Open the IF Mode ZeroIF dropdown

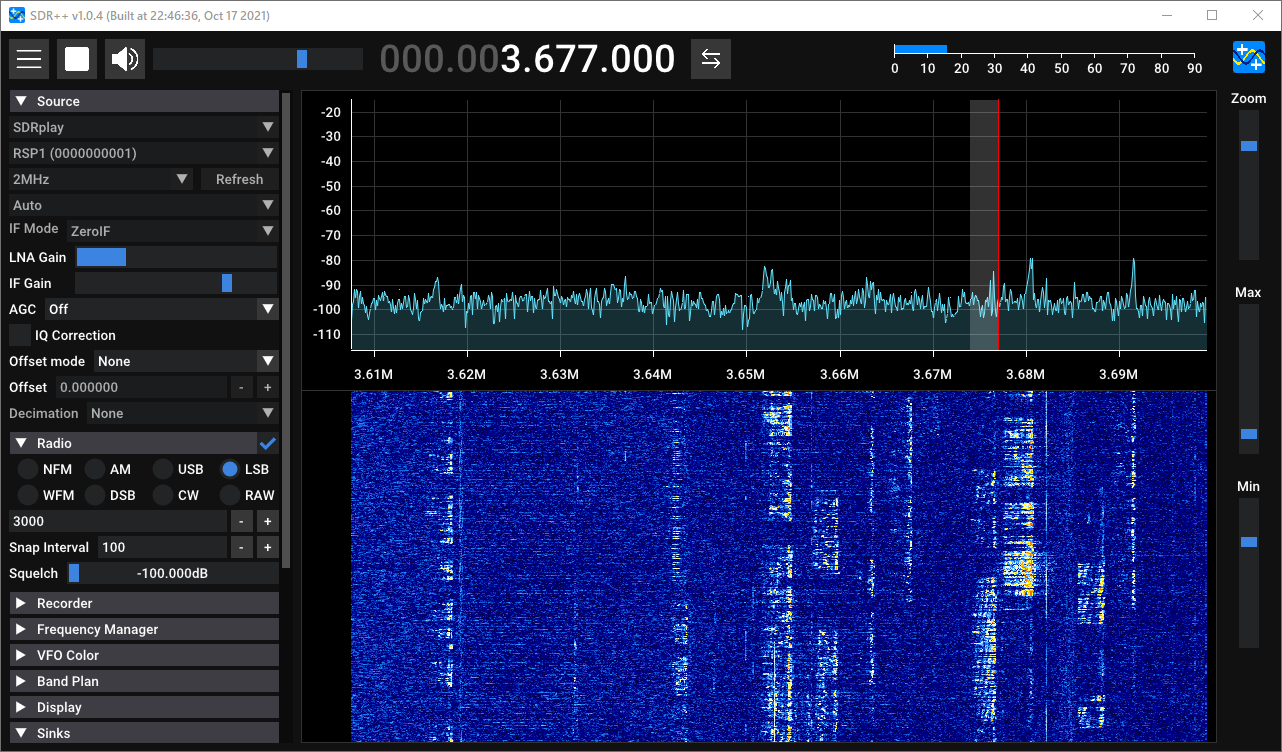[x=172, y=230]
